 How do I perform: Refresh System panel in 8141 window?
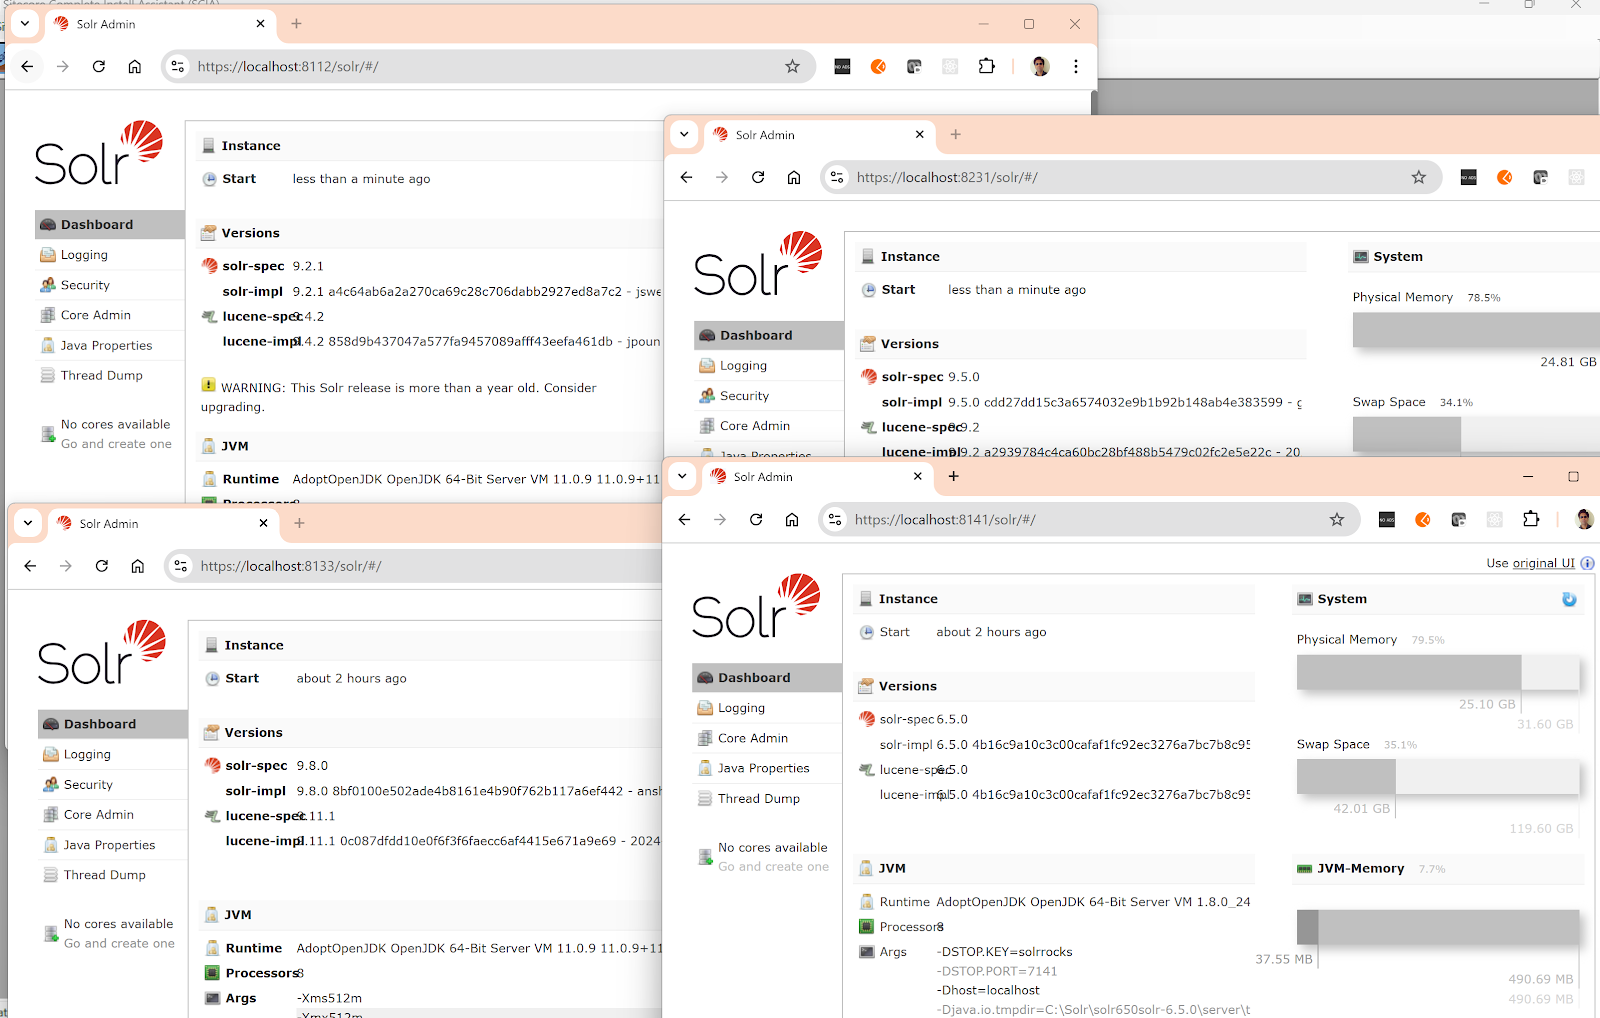(x=1569, y=599)
